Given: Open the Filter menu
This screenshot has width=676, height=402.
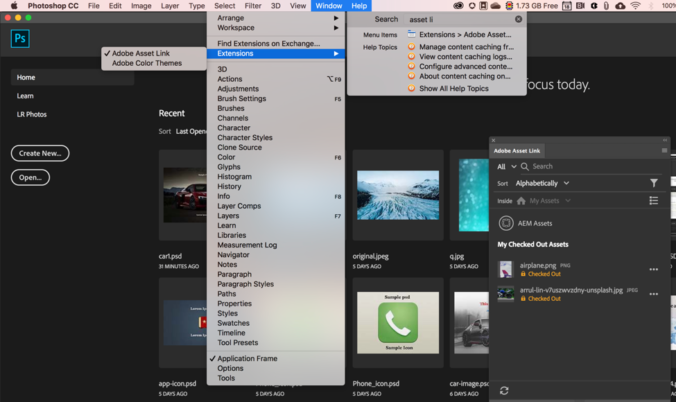Looking at the screenshot, I should coord(253,6).
